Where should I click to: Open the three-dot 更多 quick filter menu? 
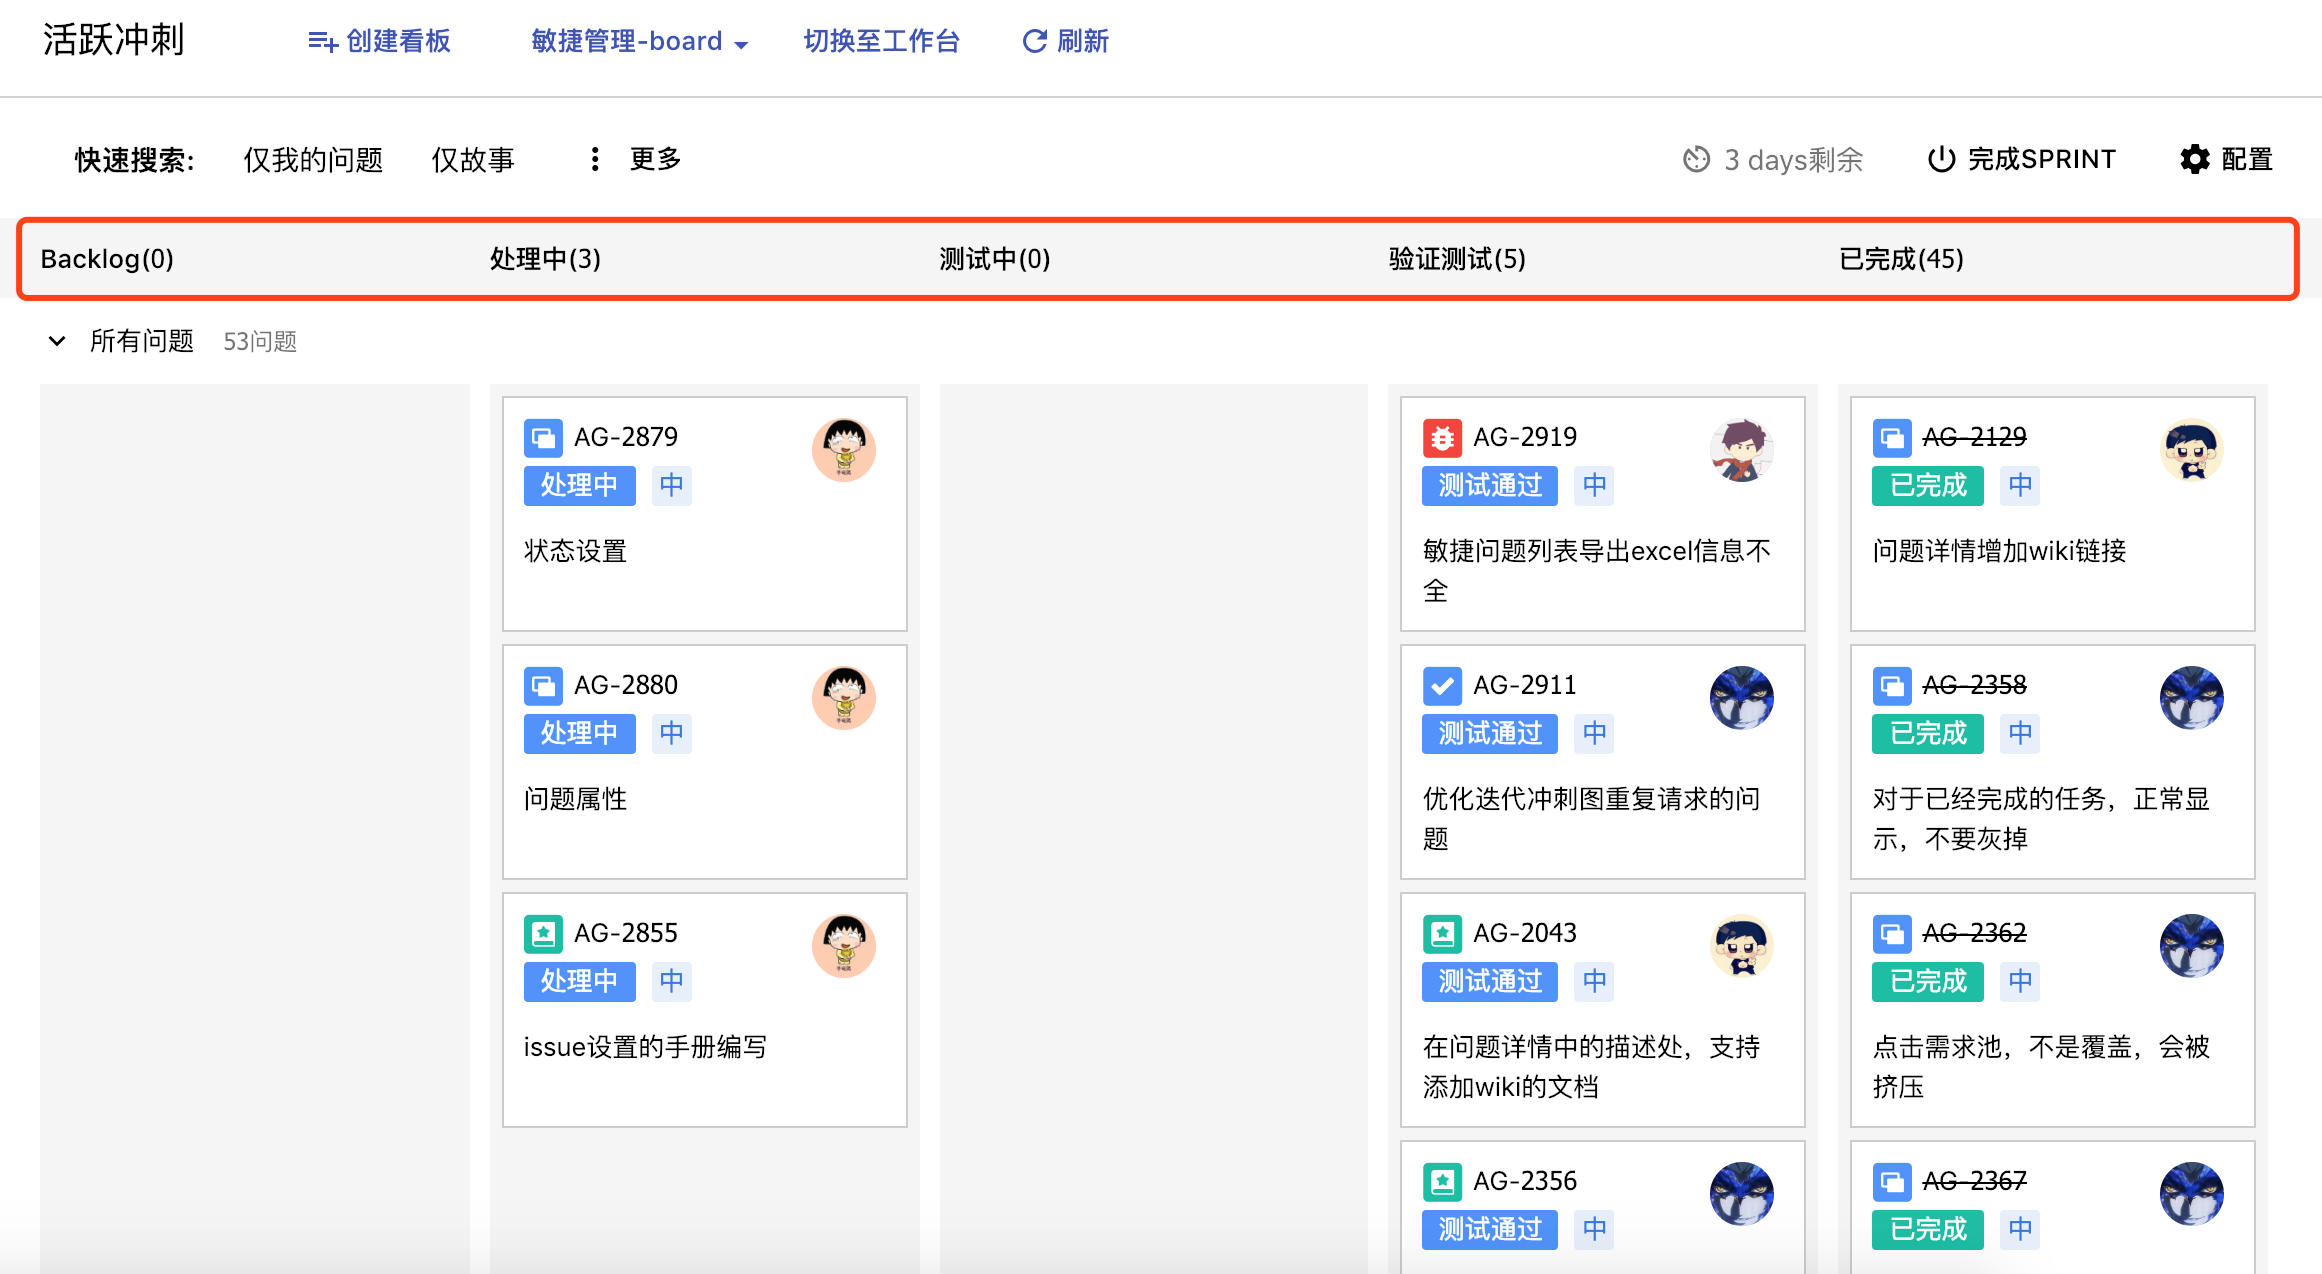[636, 159]
